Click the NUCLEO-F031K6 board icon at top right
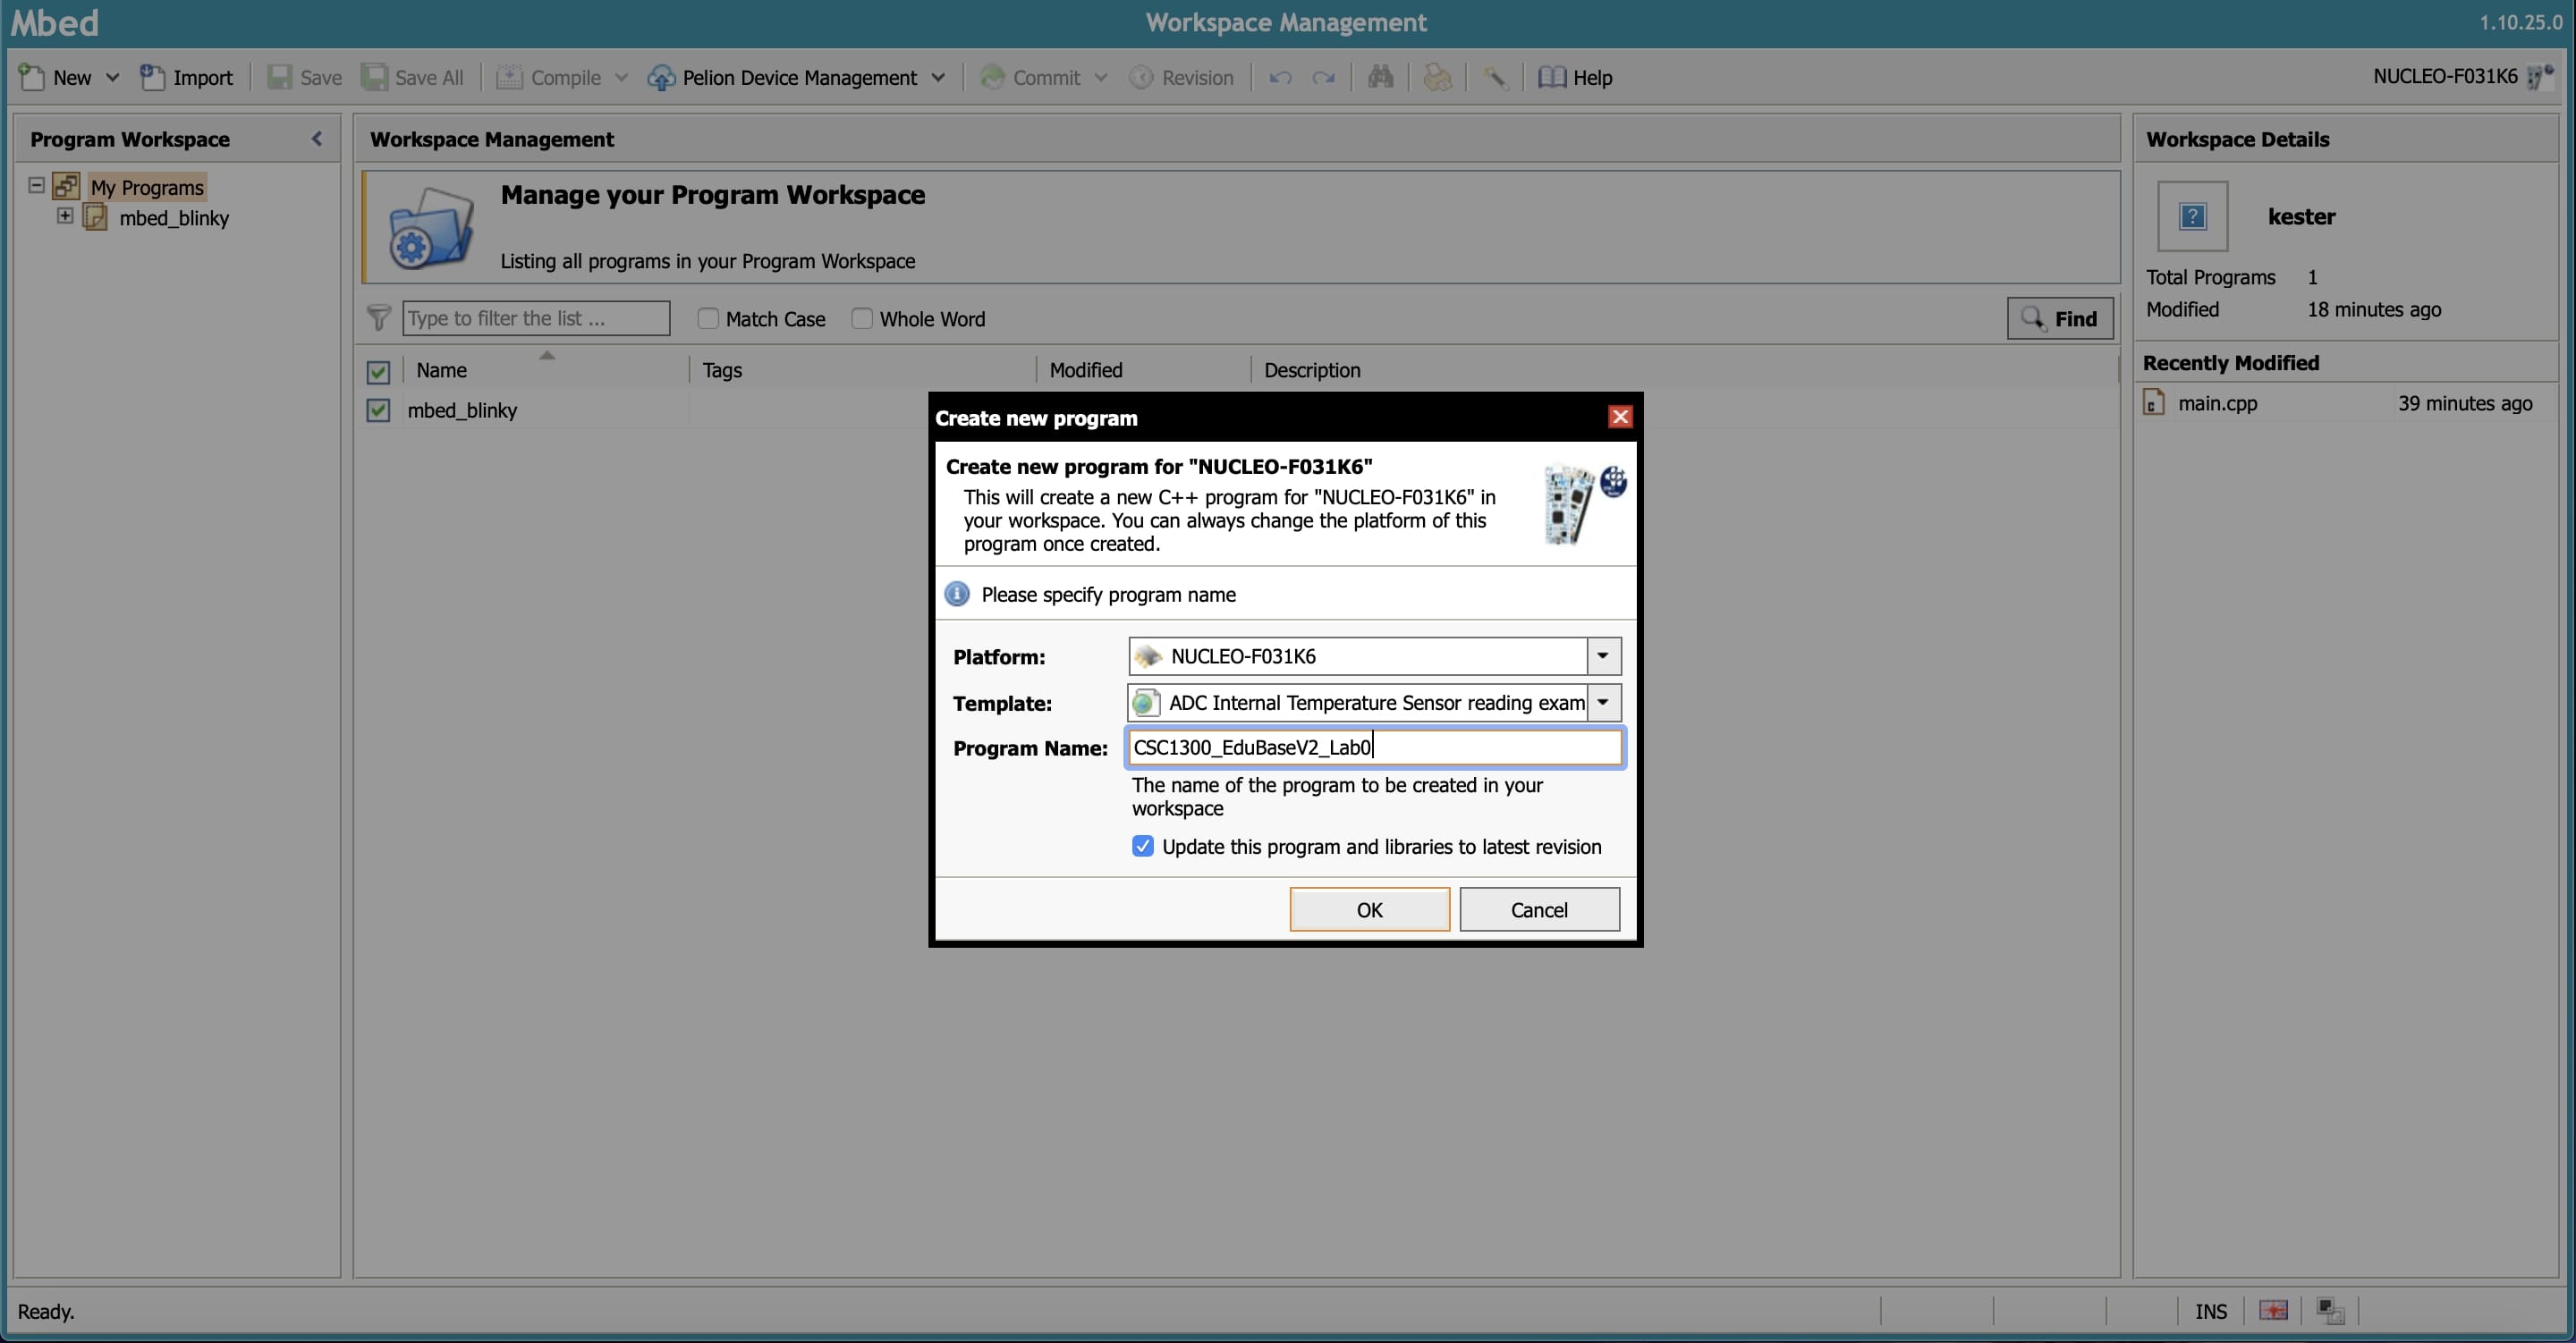 click(x=2539, y=76)
